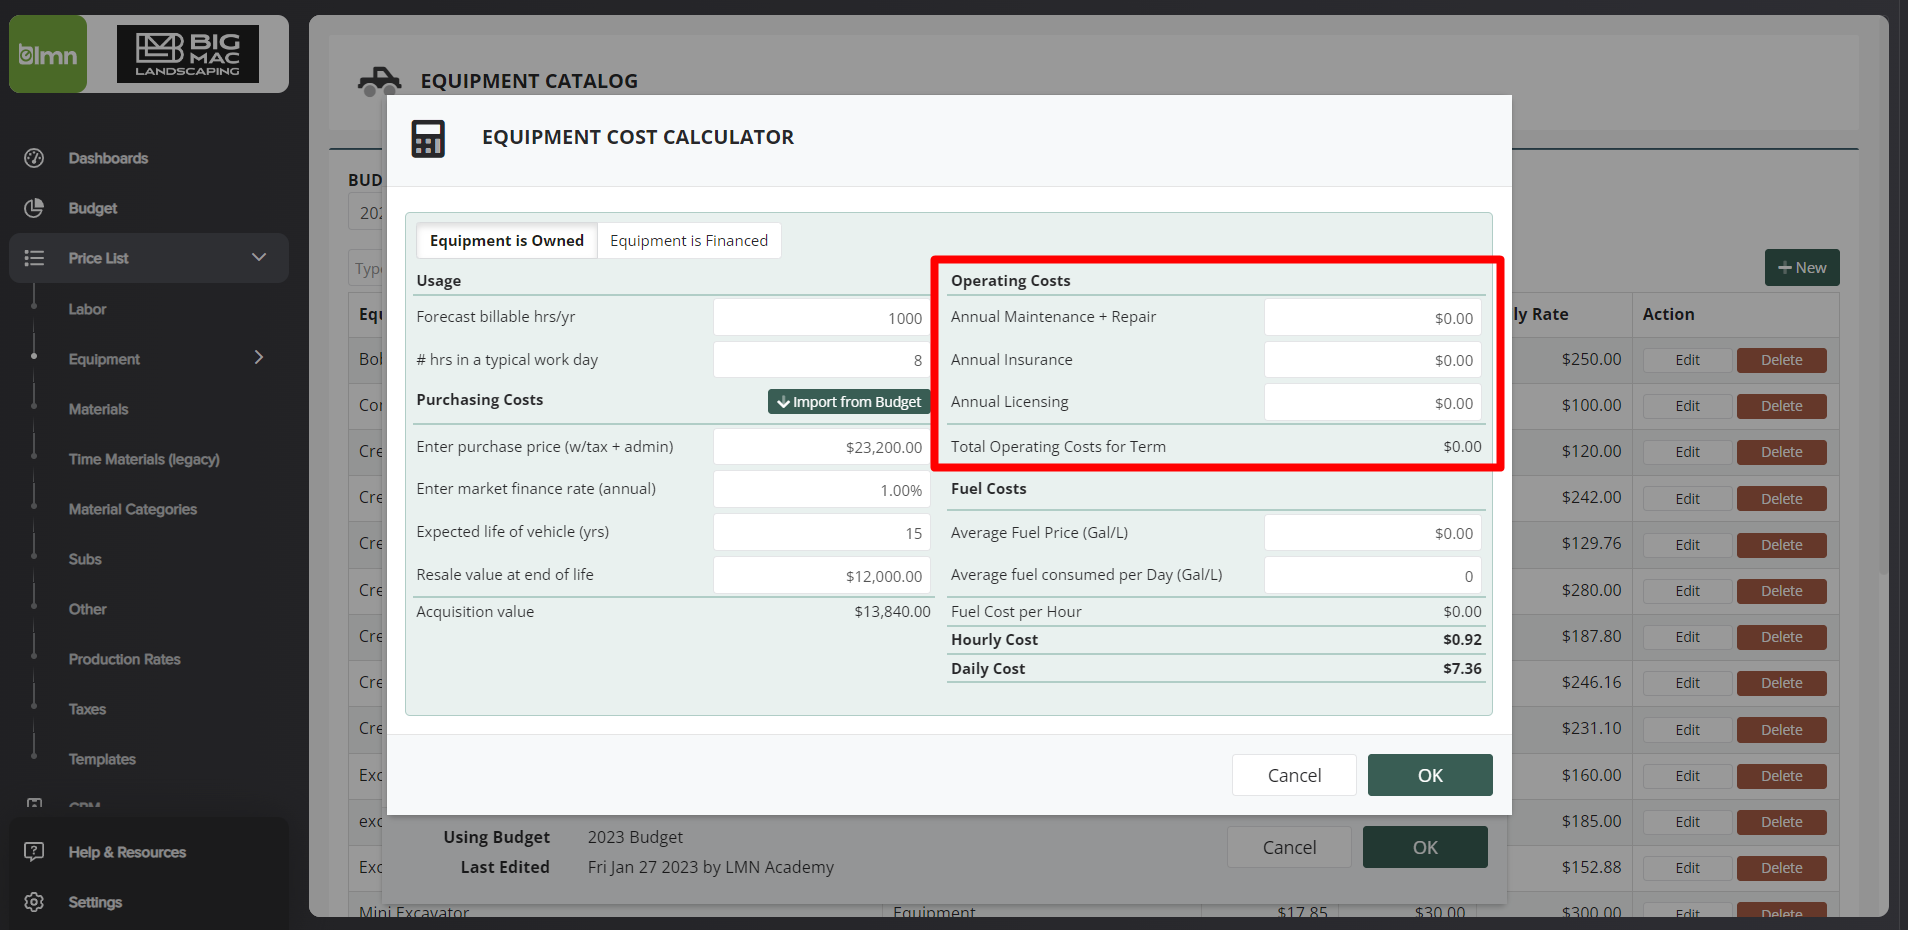The width and height of the screenshot is (1908, 930).
Task: Open the Big Mac Landscaping company logo
Action: (188, 54)
